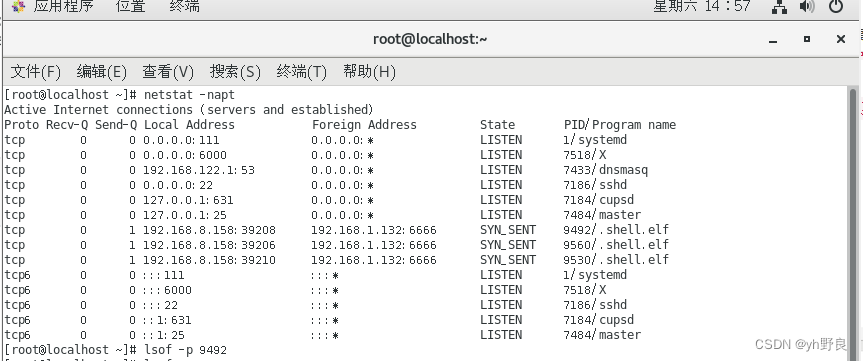Open the power button tray icon

pyautogui.click(x=835, y=7)
